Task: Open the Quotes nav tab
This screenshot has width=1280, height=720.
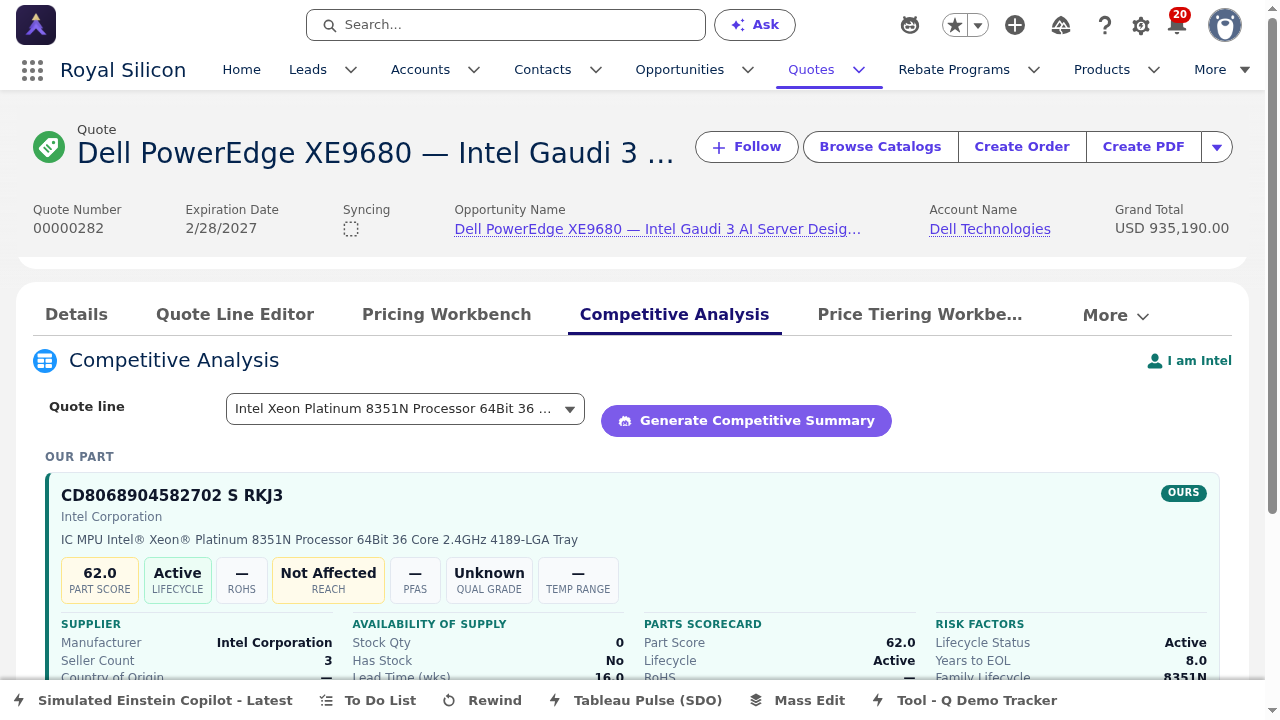Action: [x=811, y=70]
